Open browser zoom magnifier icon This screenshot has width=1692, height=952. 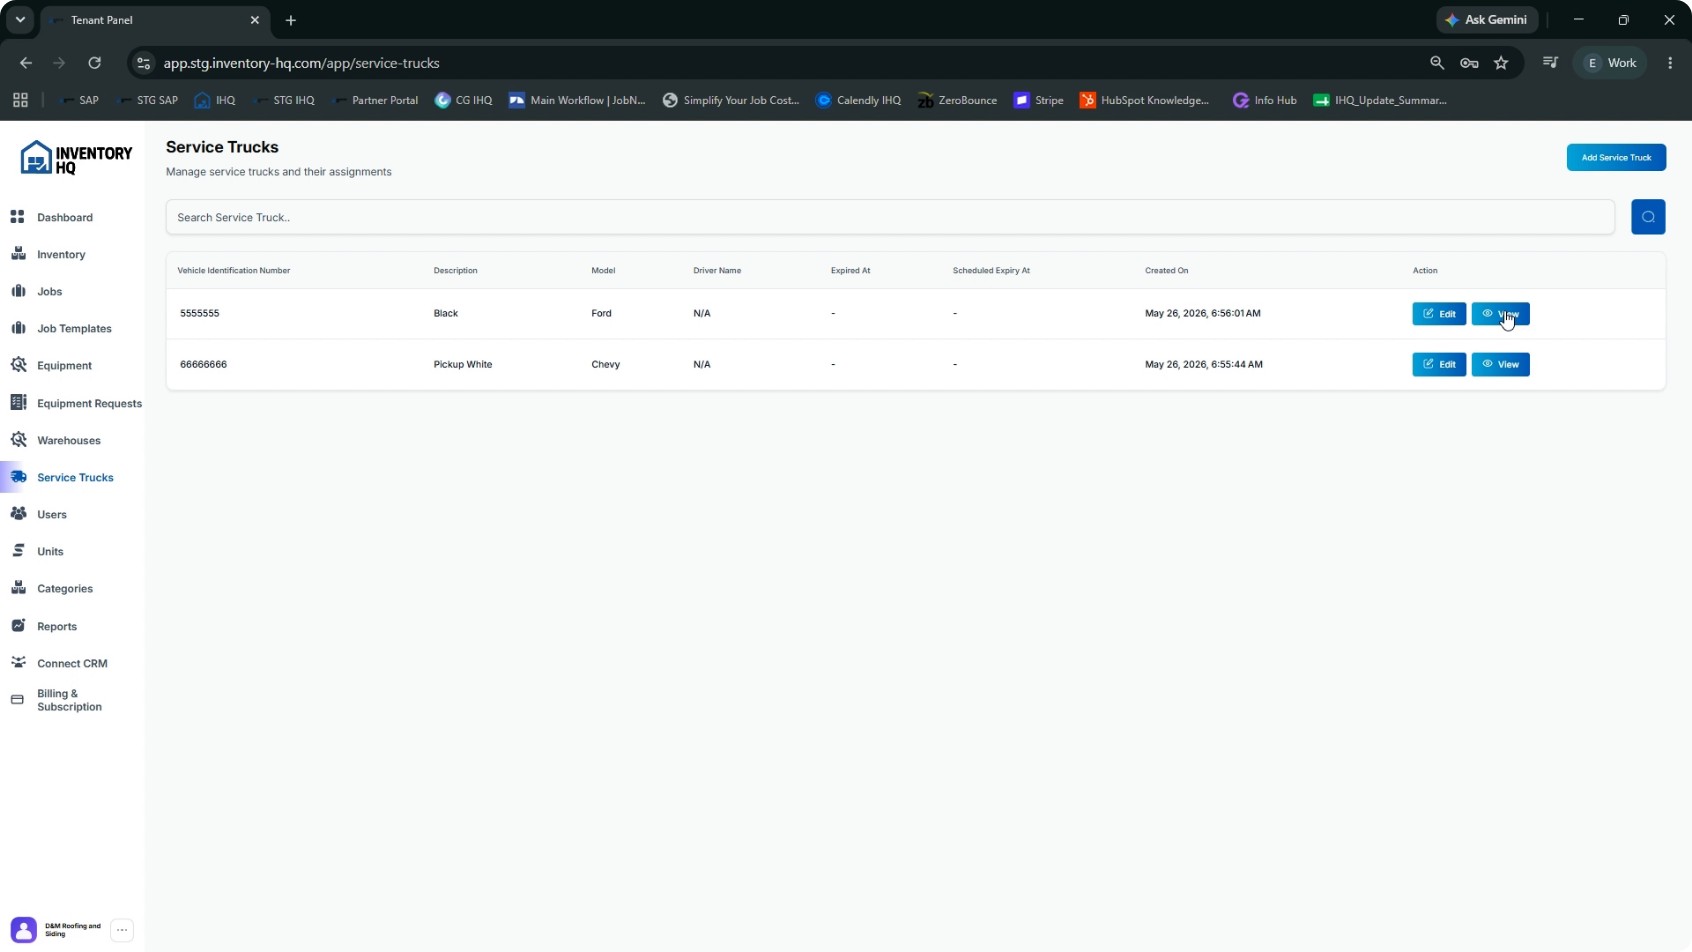coord(1437,63)
